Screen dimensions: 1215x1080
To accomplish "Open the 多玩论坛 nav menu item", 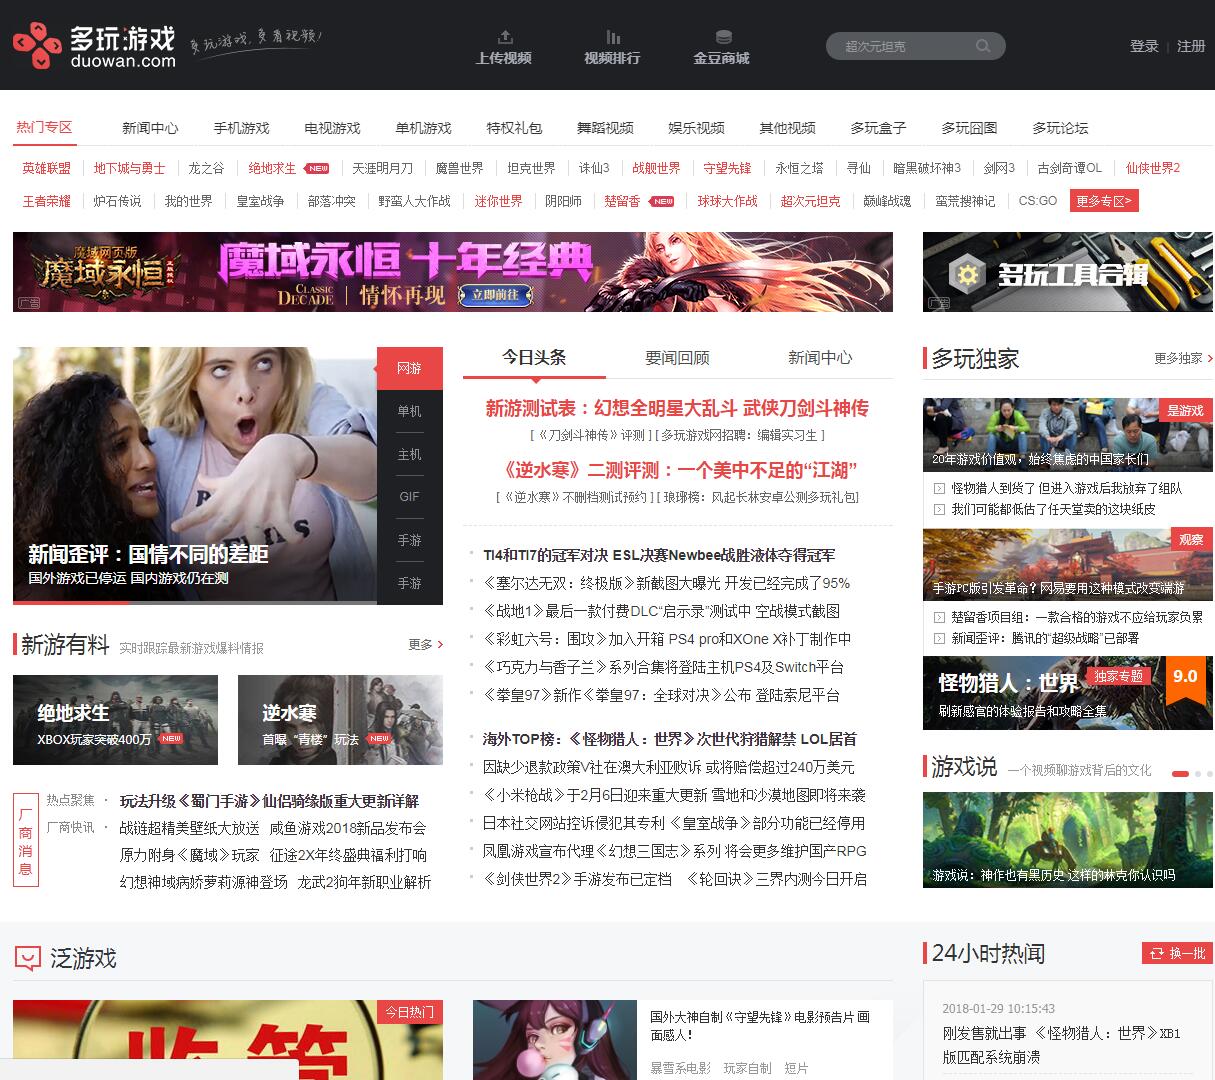I will tap(1060, 128).
